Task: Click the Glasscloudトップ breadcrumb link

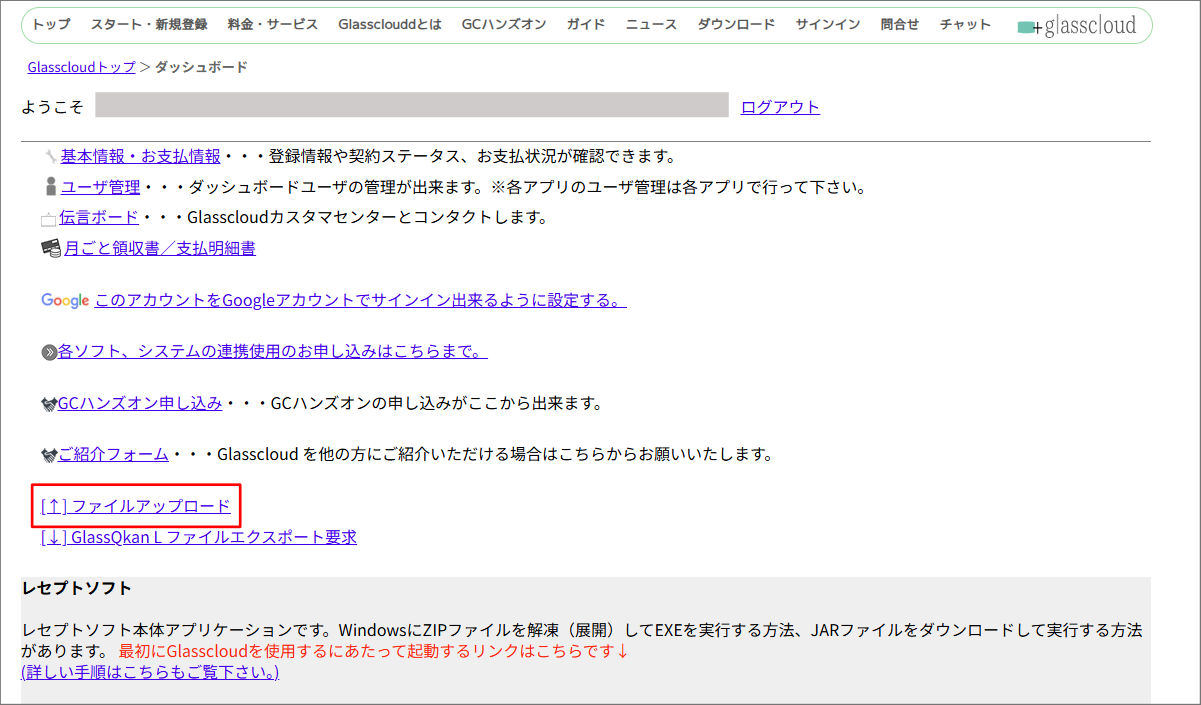Action: [80, 67]
